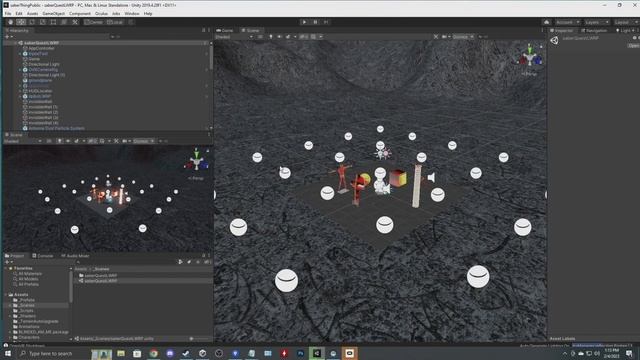Open the cloud services icon

(x=546, y=22)
